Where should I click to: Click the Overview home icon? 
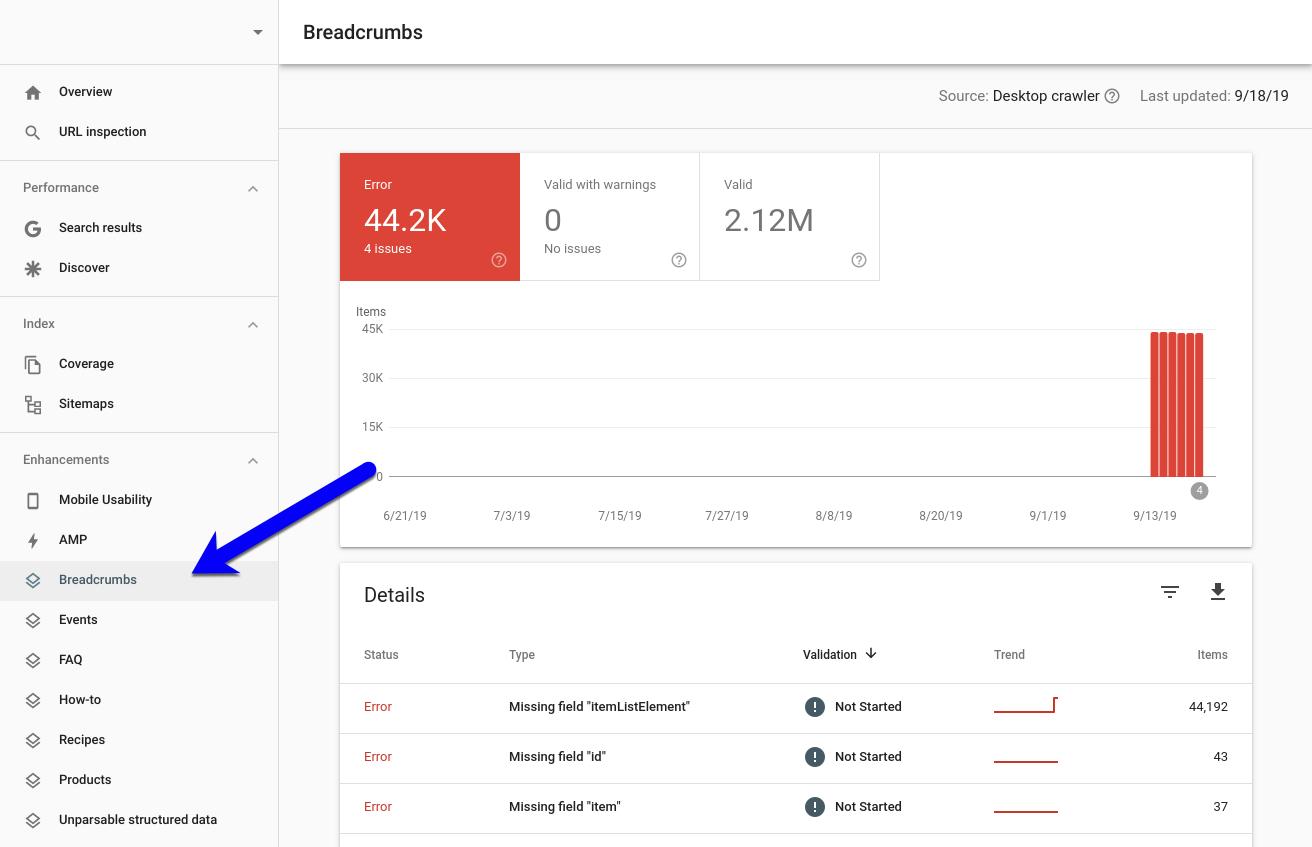pyautogui.click(x=33, y=92)
